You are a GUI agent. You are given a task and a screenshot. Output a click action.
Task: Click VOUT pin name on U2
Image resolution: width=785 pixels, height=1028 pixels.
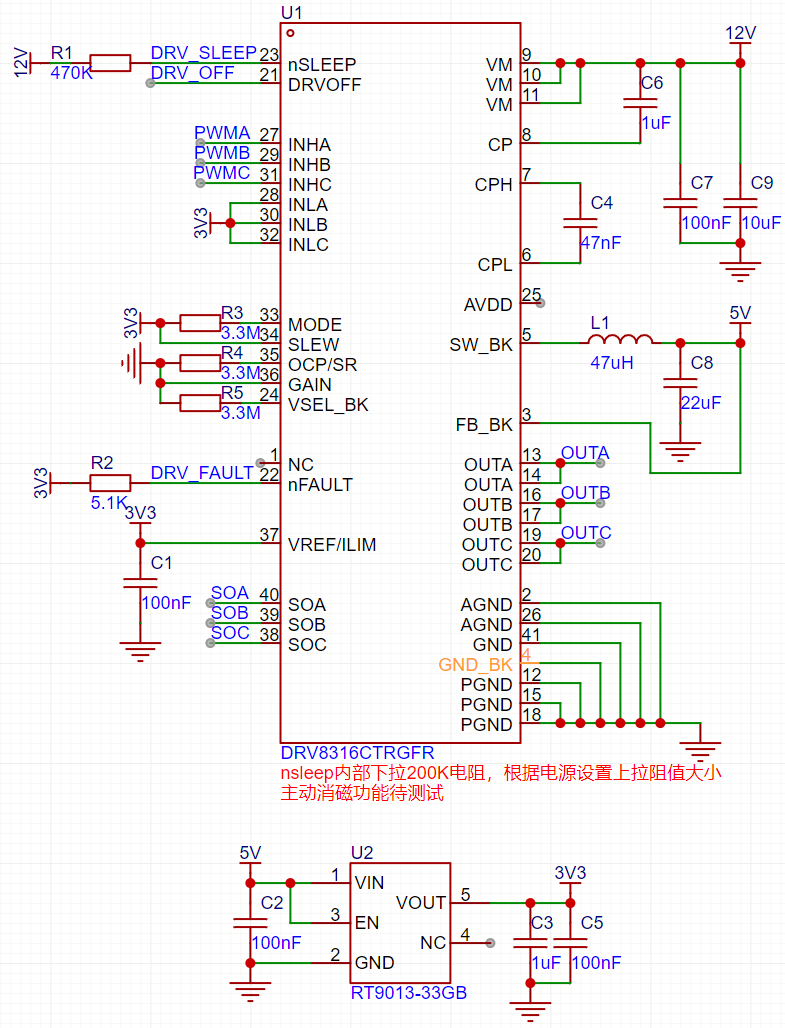coord(420,903)
